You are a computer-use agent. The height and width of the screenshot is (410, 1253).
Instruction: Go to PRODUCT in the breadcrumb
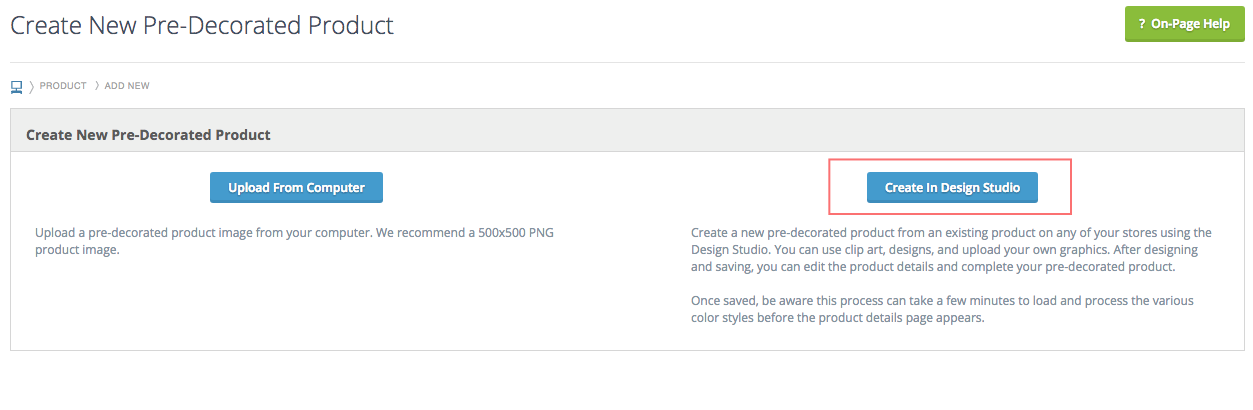click(63, 86)
